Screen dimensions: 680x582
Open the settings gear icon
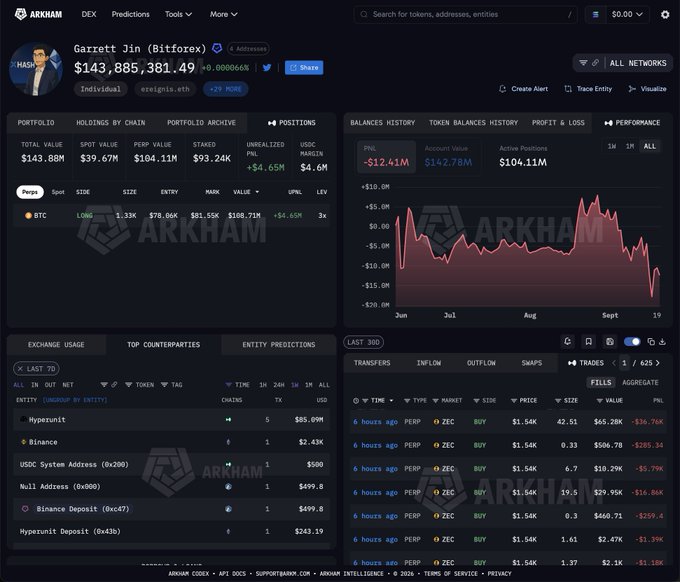coord(665,15)
